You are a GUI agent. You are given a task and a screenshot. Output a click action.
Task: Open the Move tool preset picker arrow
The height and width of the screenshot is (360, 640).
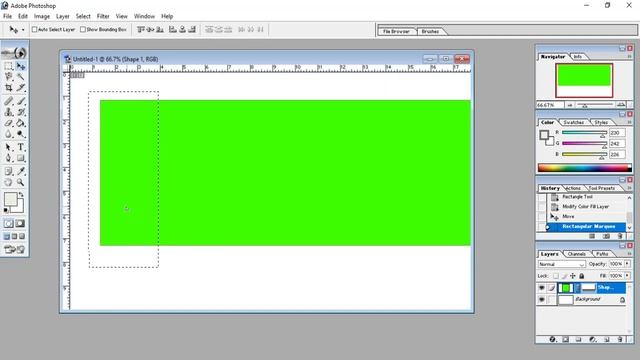23,30
